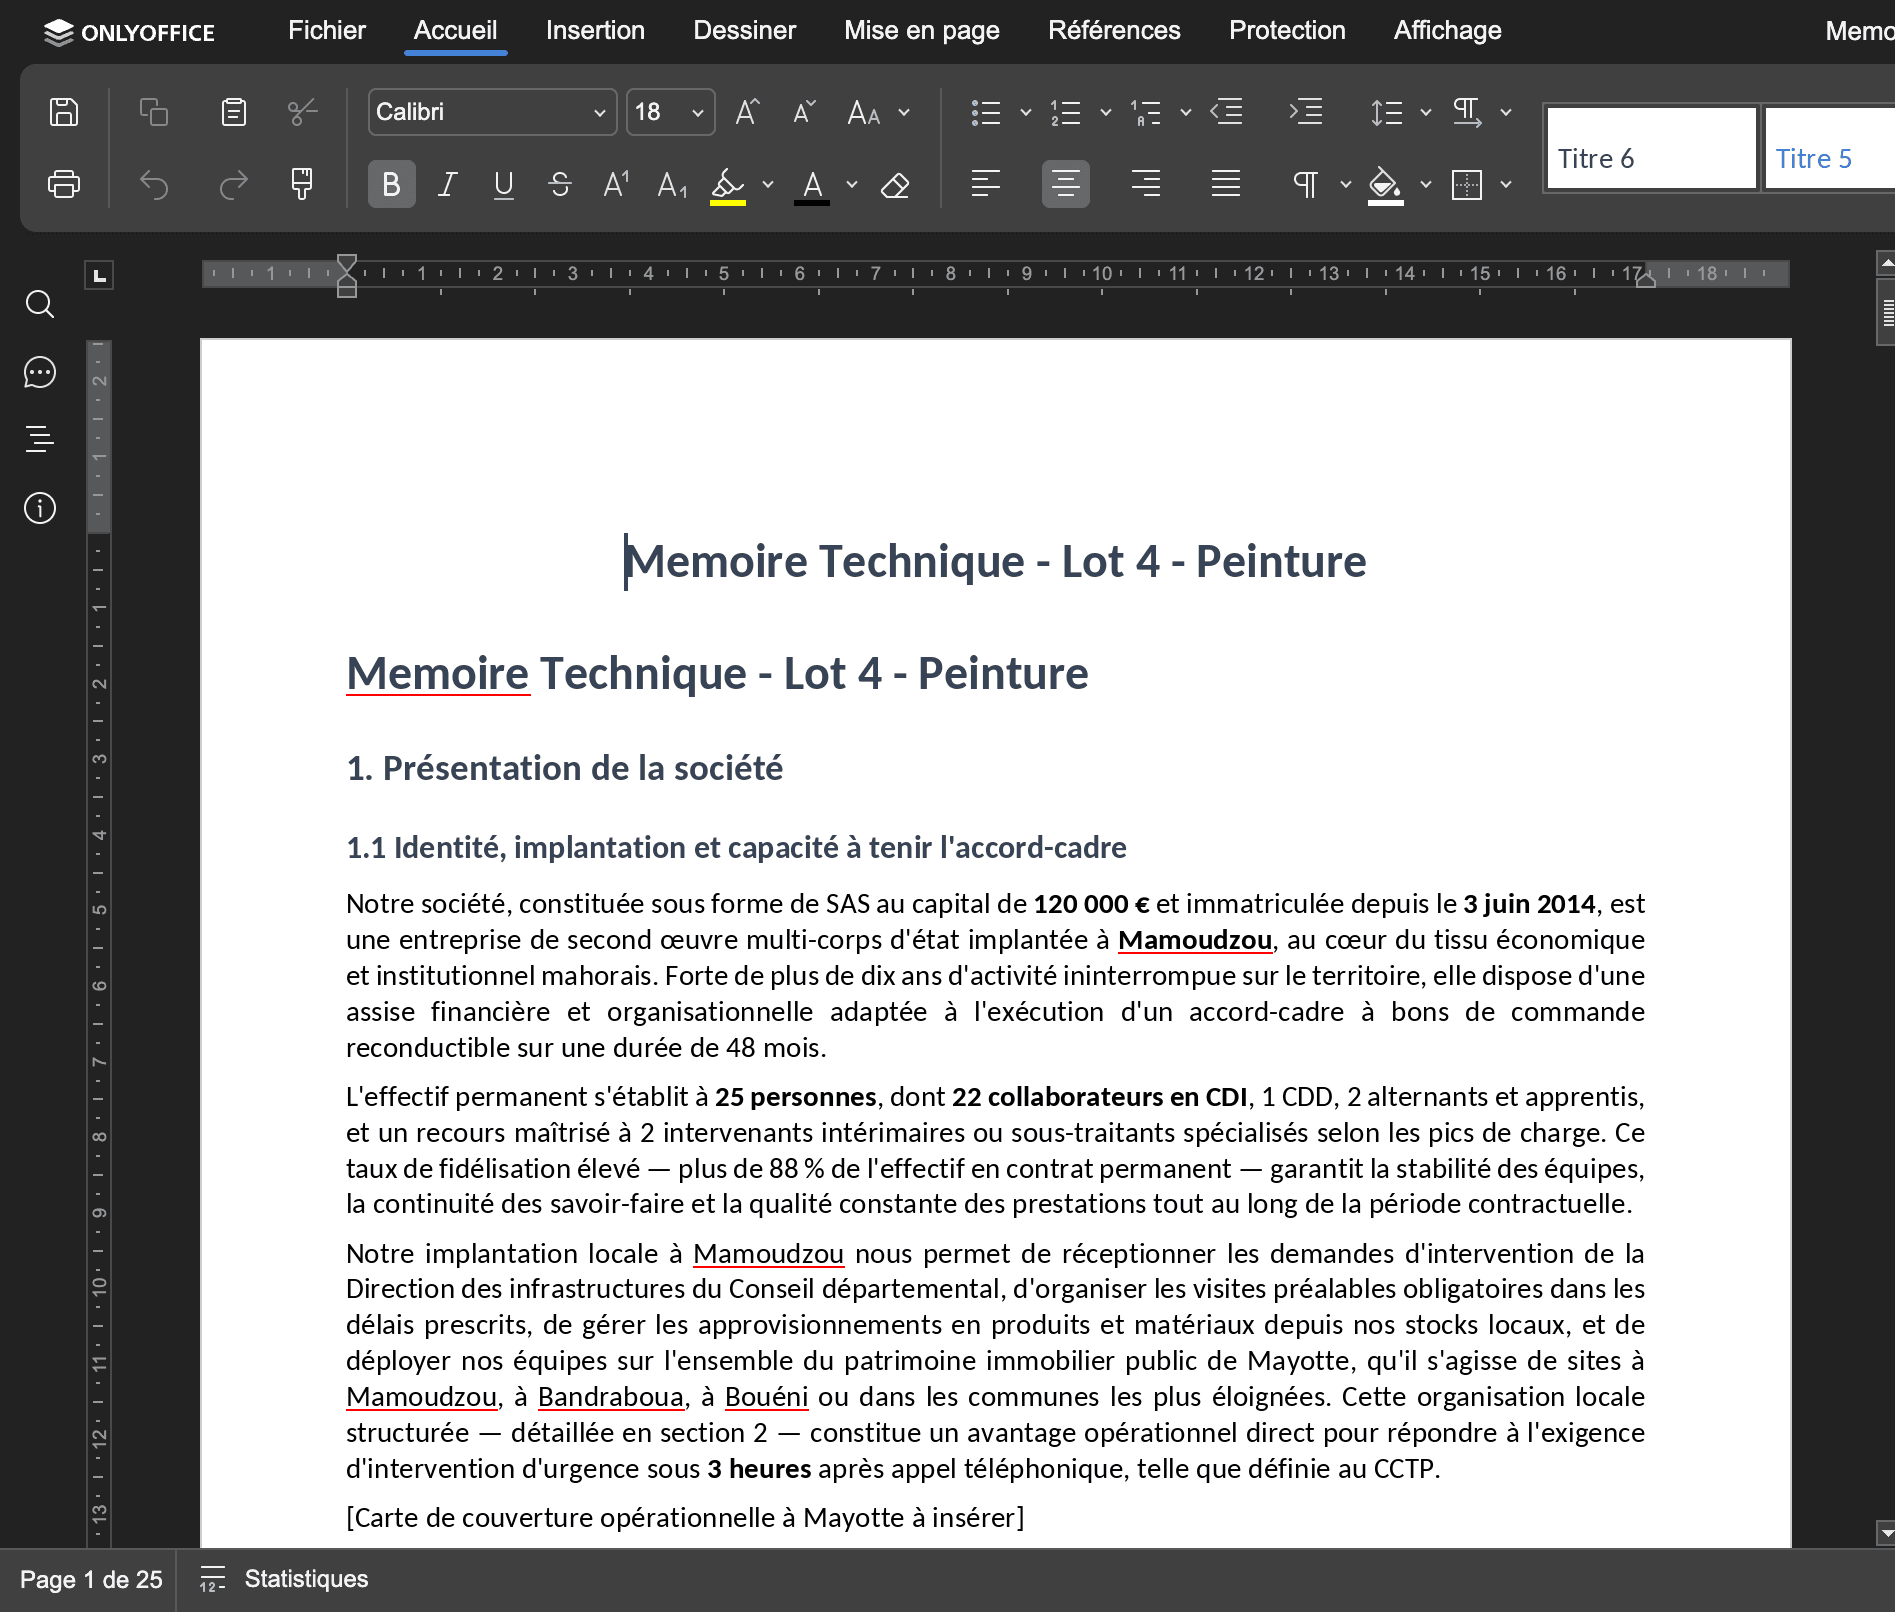Viewport: 1895px width, 1612px height.
Task: Toggle superscript formatting
Action: coord(616,185)
